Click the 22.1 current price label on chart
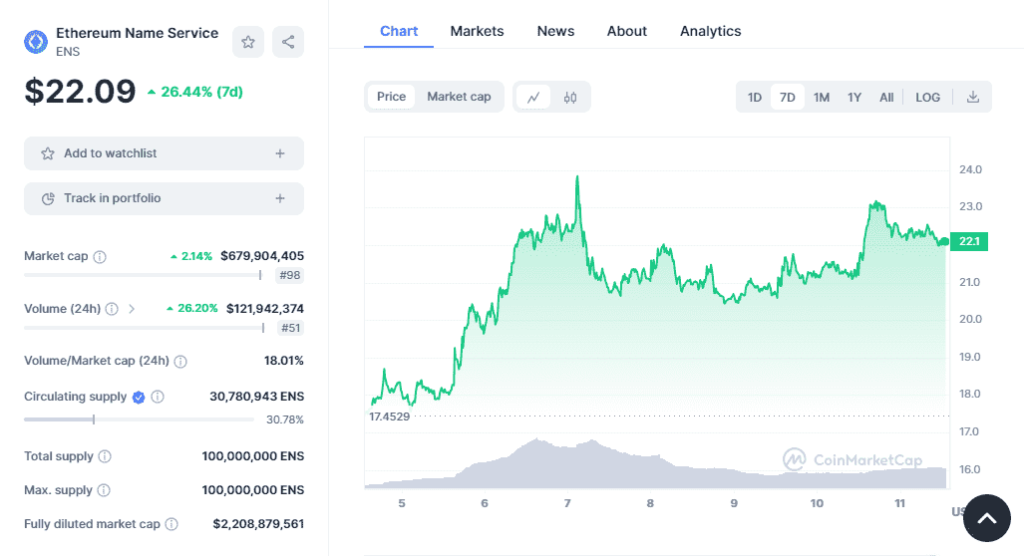Screen dimensions: 1024x556 (969, 241)
